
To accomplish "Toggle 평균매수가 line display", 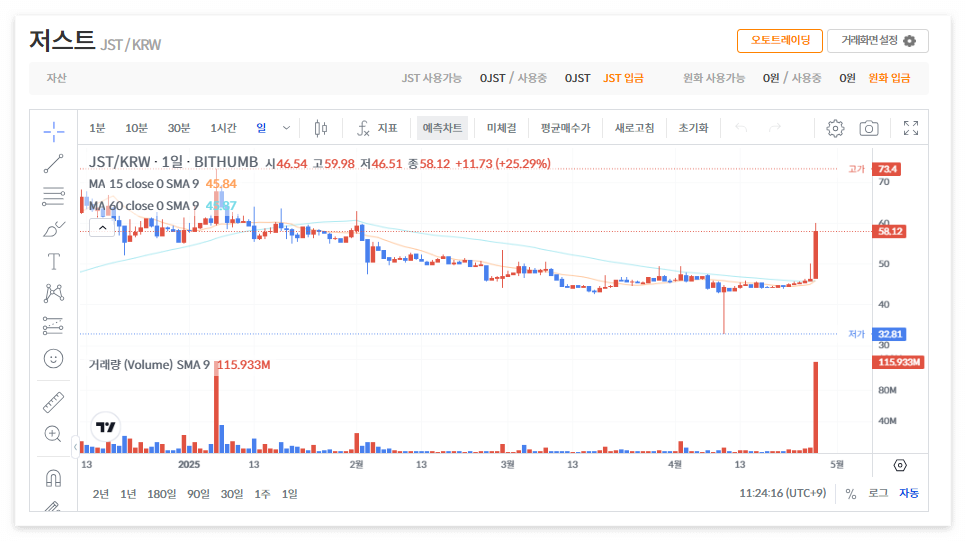I will coord(566,128).
